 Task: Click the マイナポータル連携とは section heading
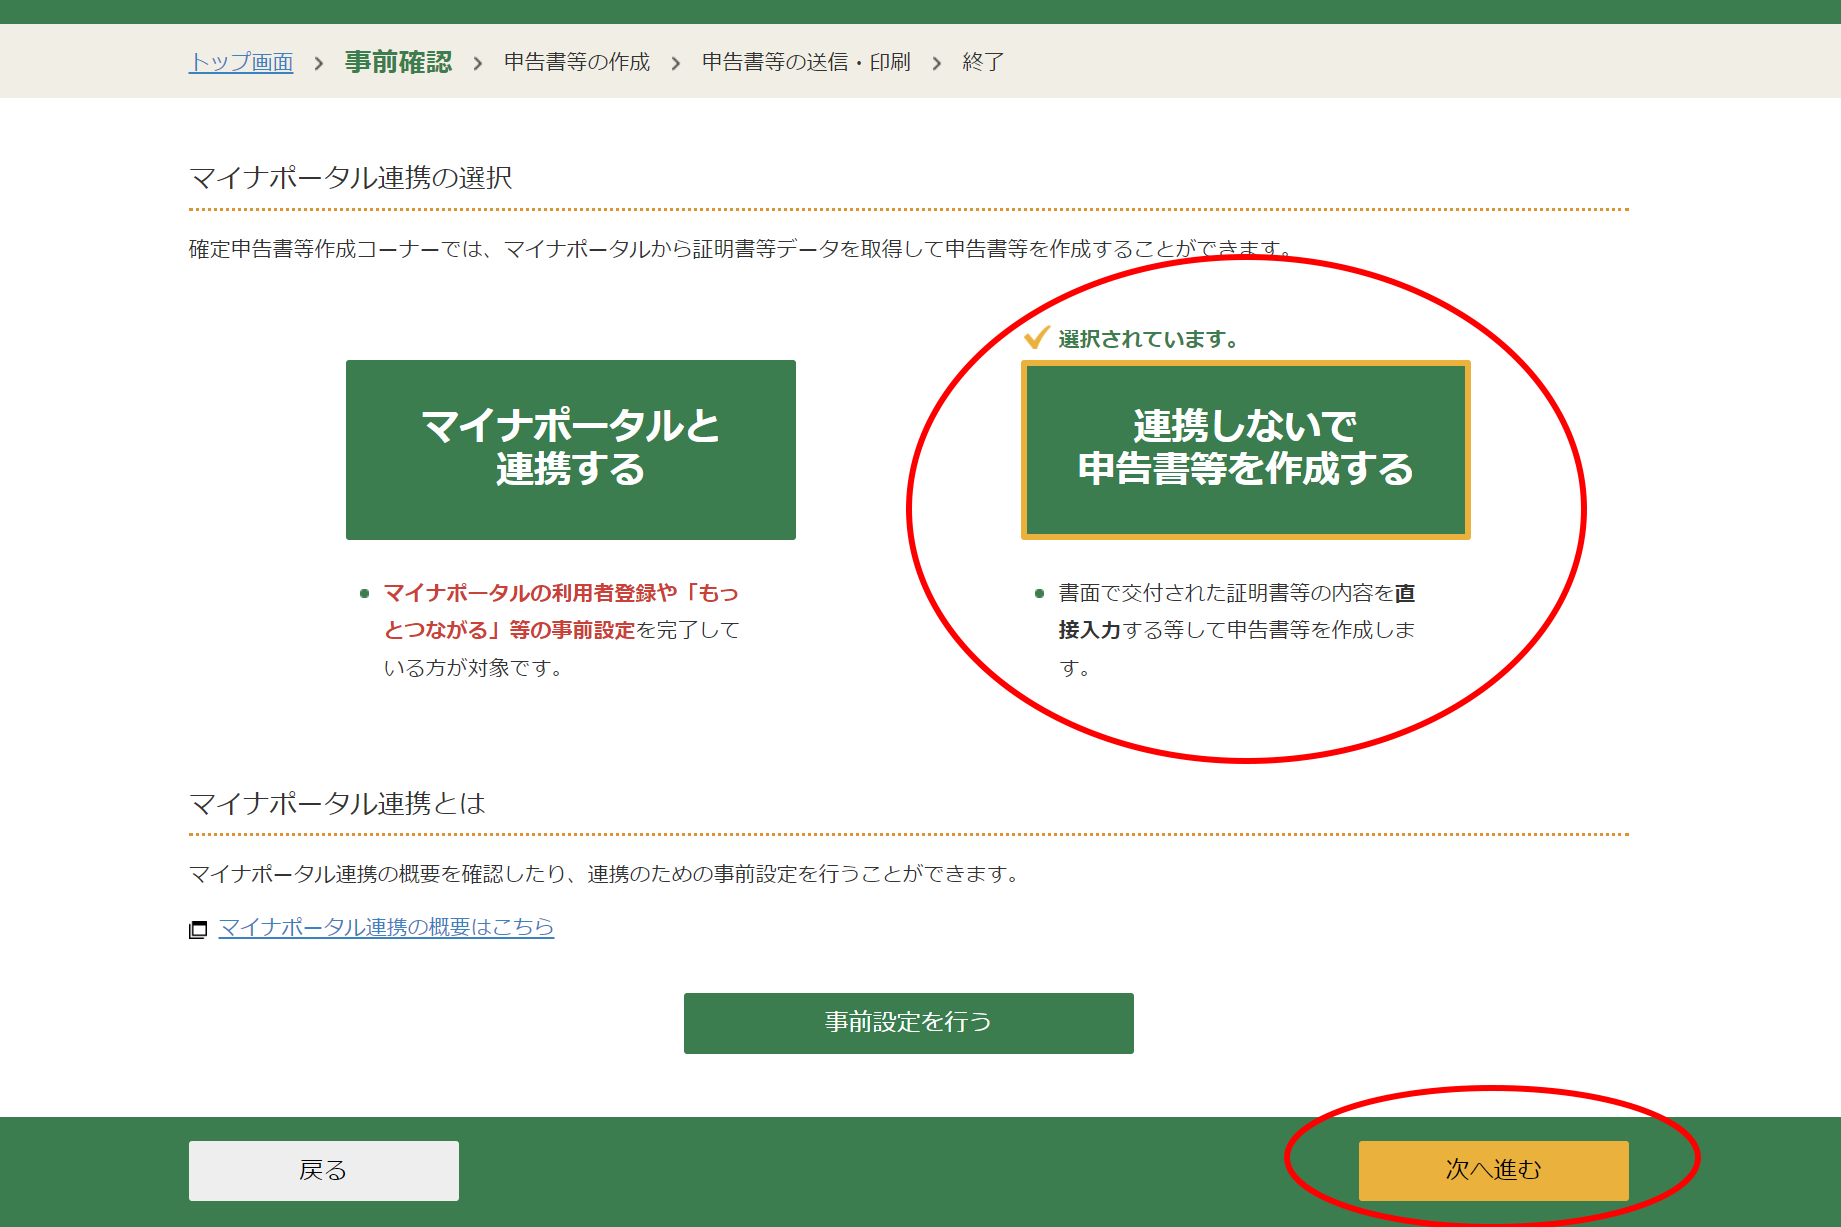tap(337, 803)
